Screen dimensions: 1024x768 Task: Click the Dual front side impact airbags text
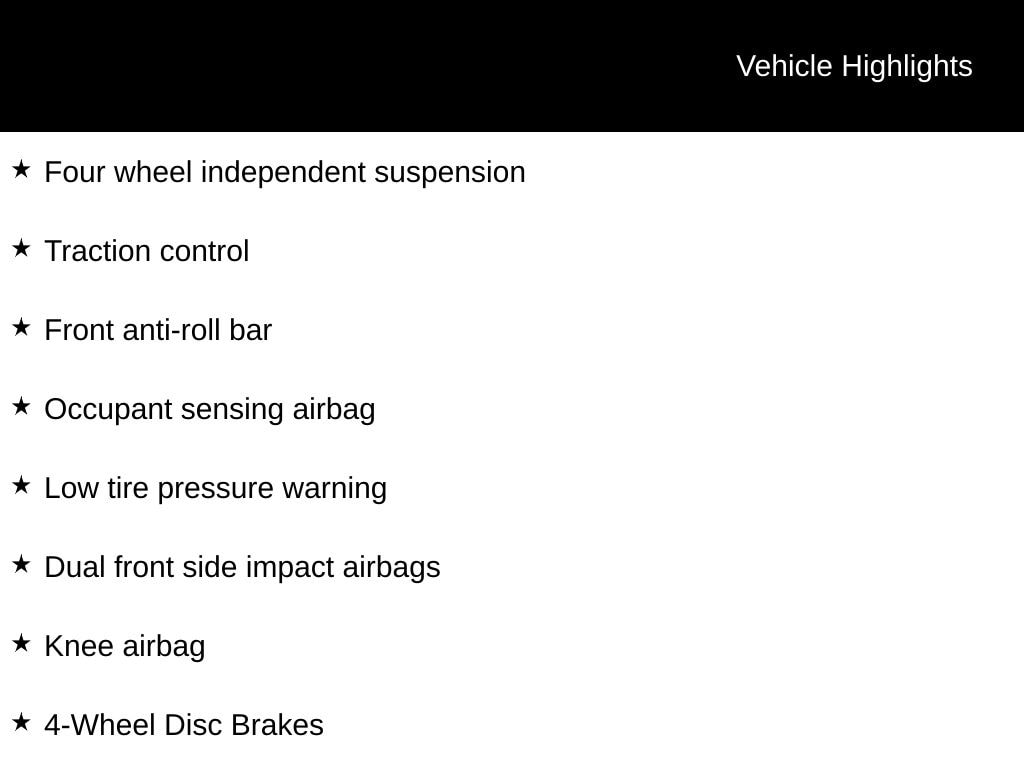(x=242, y=568)
